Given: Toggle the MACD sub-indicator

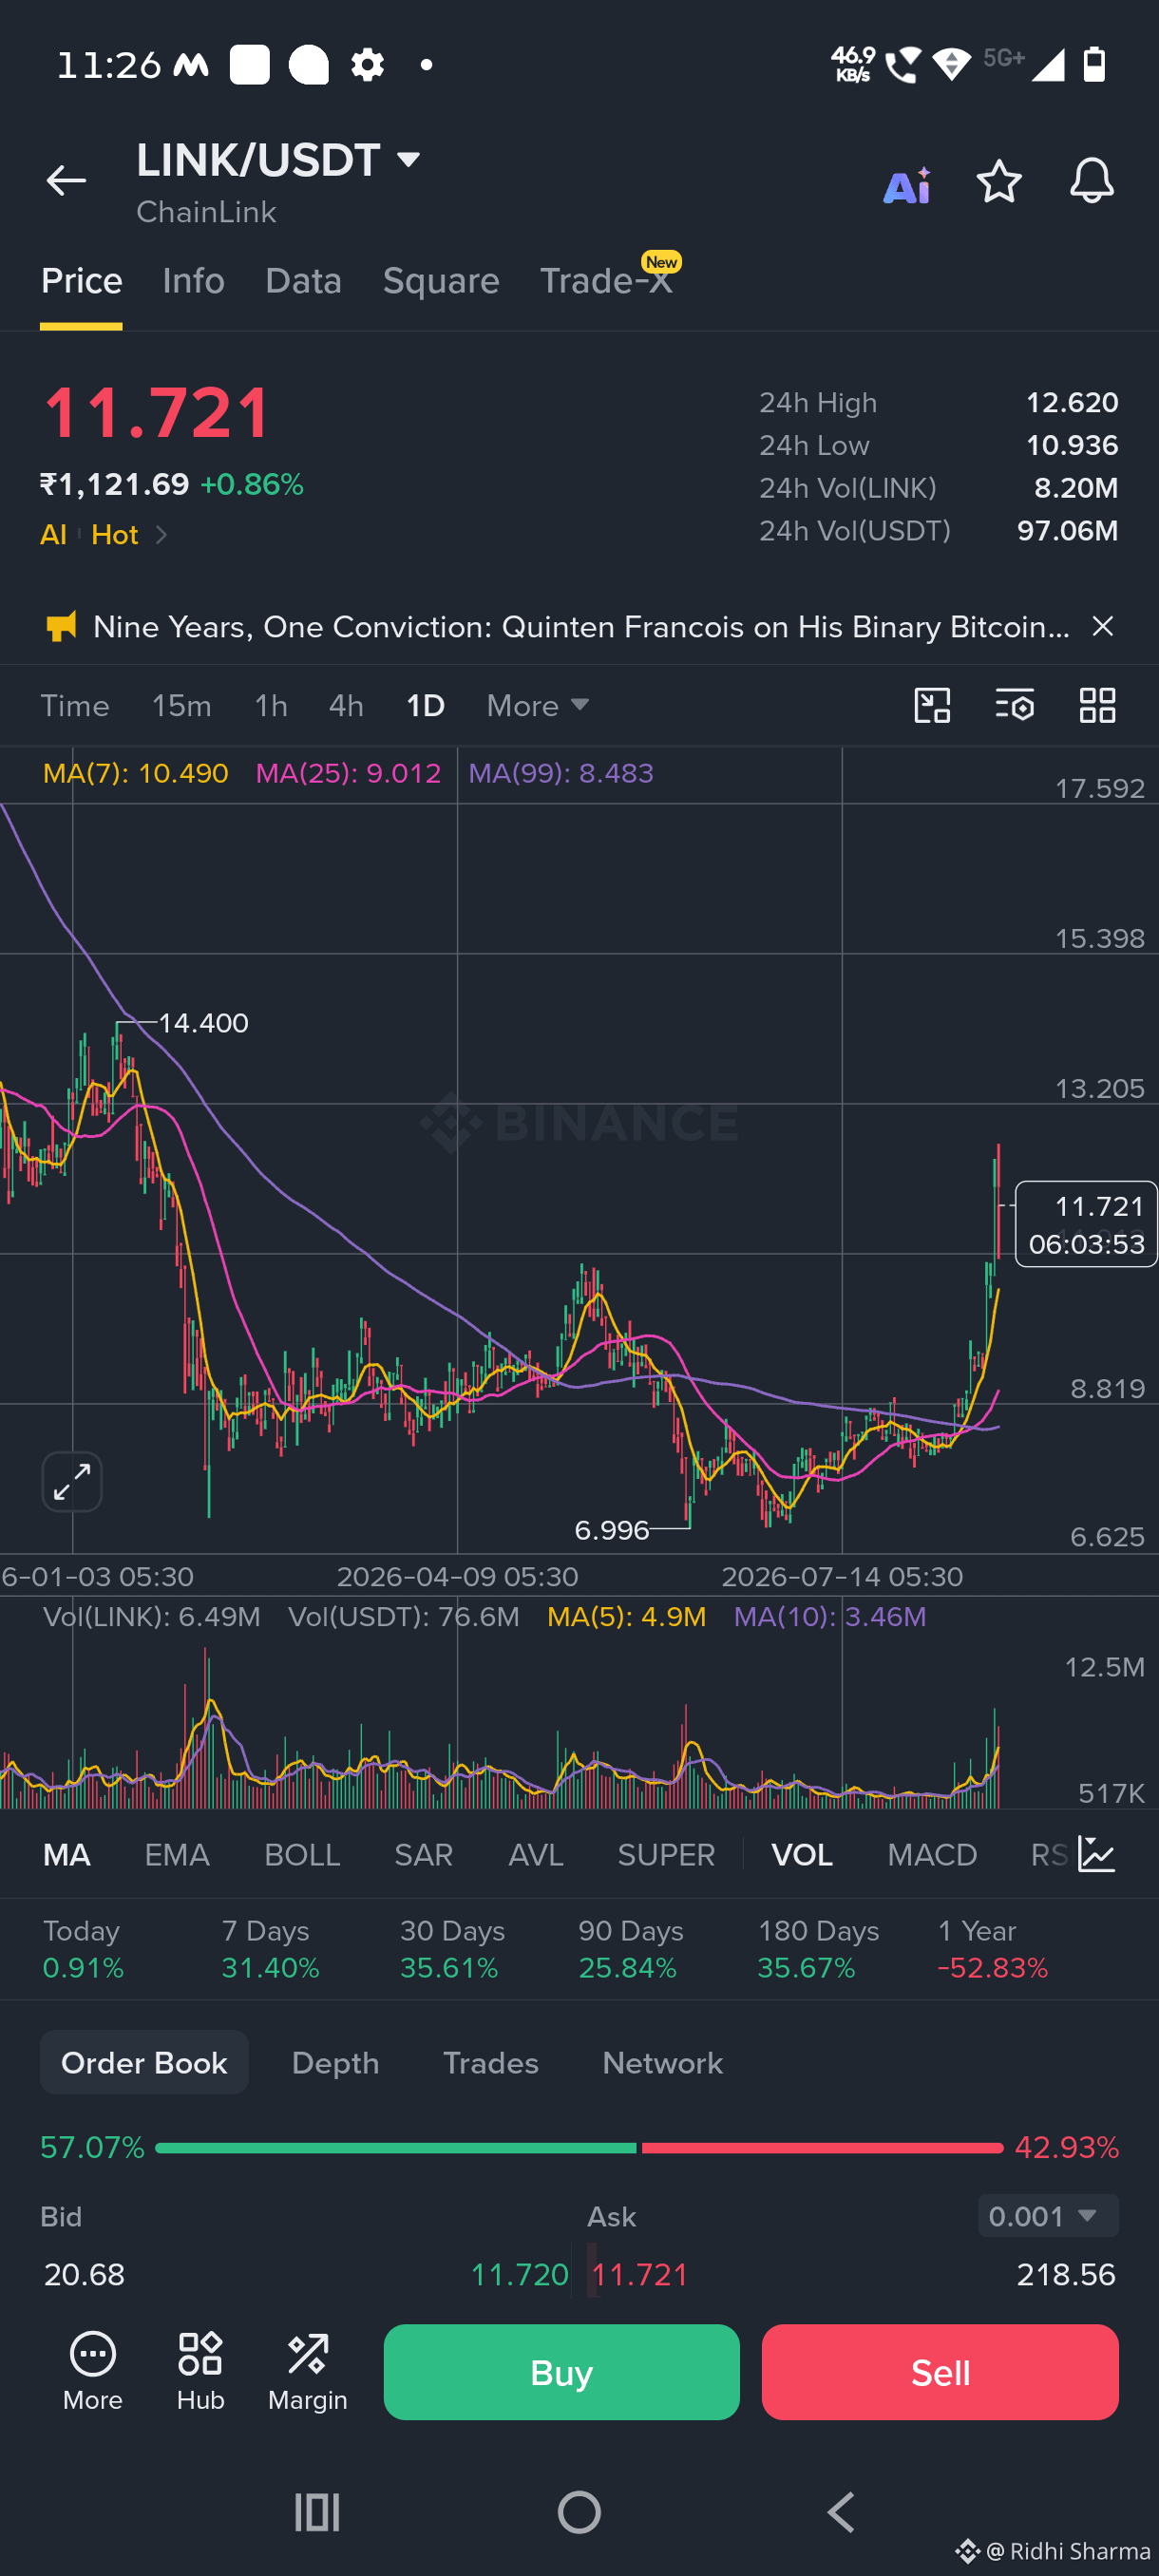Looking at the screenshot, I should click(932, 1855).
